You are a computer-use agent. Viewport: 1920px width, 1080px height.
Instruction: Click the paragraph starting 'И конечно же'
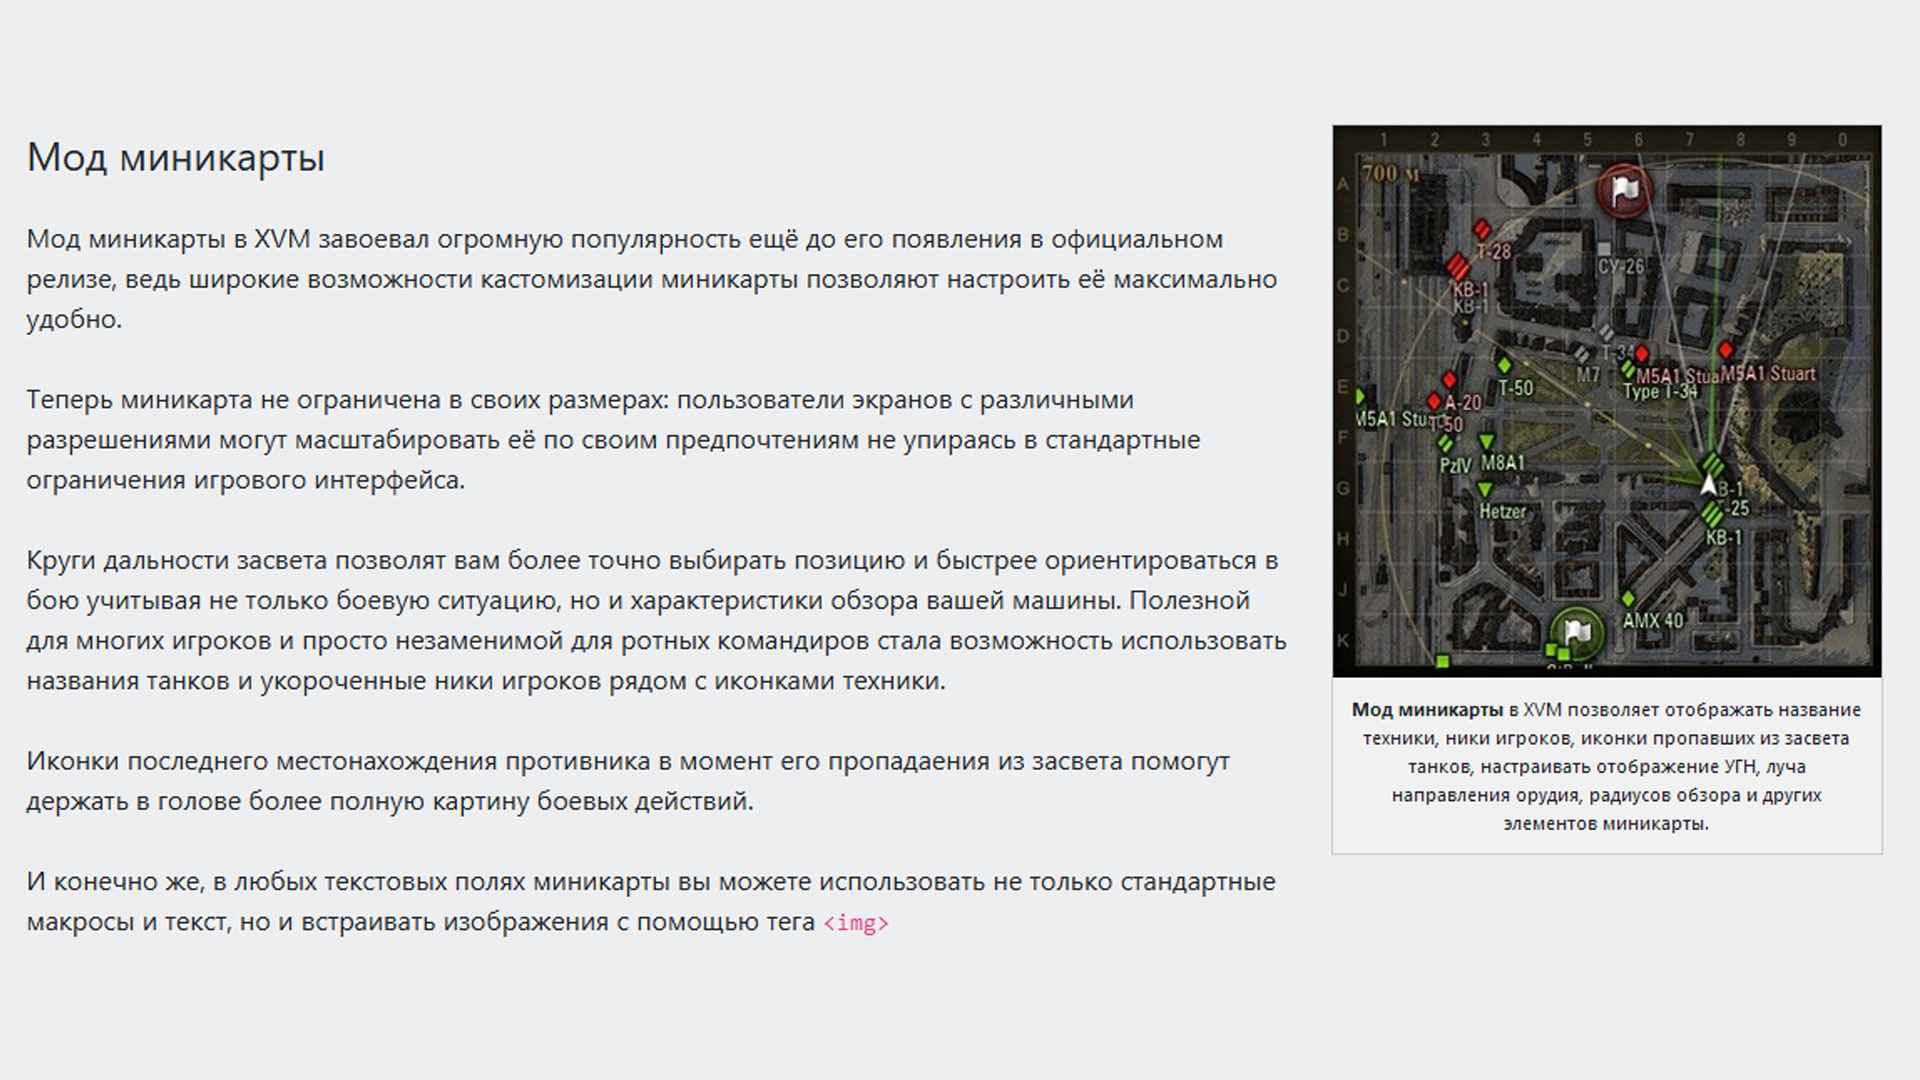pos(651,902)
